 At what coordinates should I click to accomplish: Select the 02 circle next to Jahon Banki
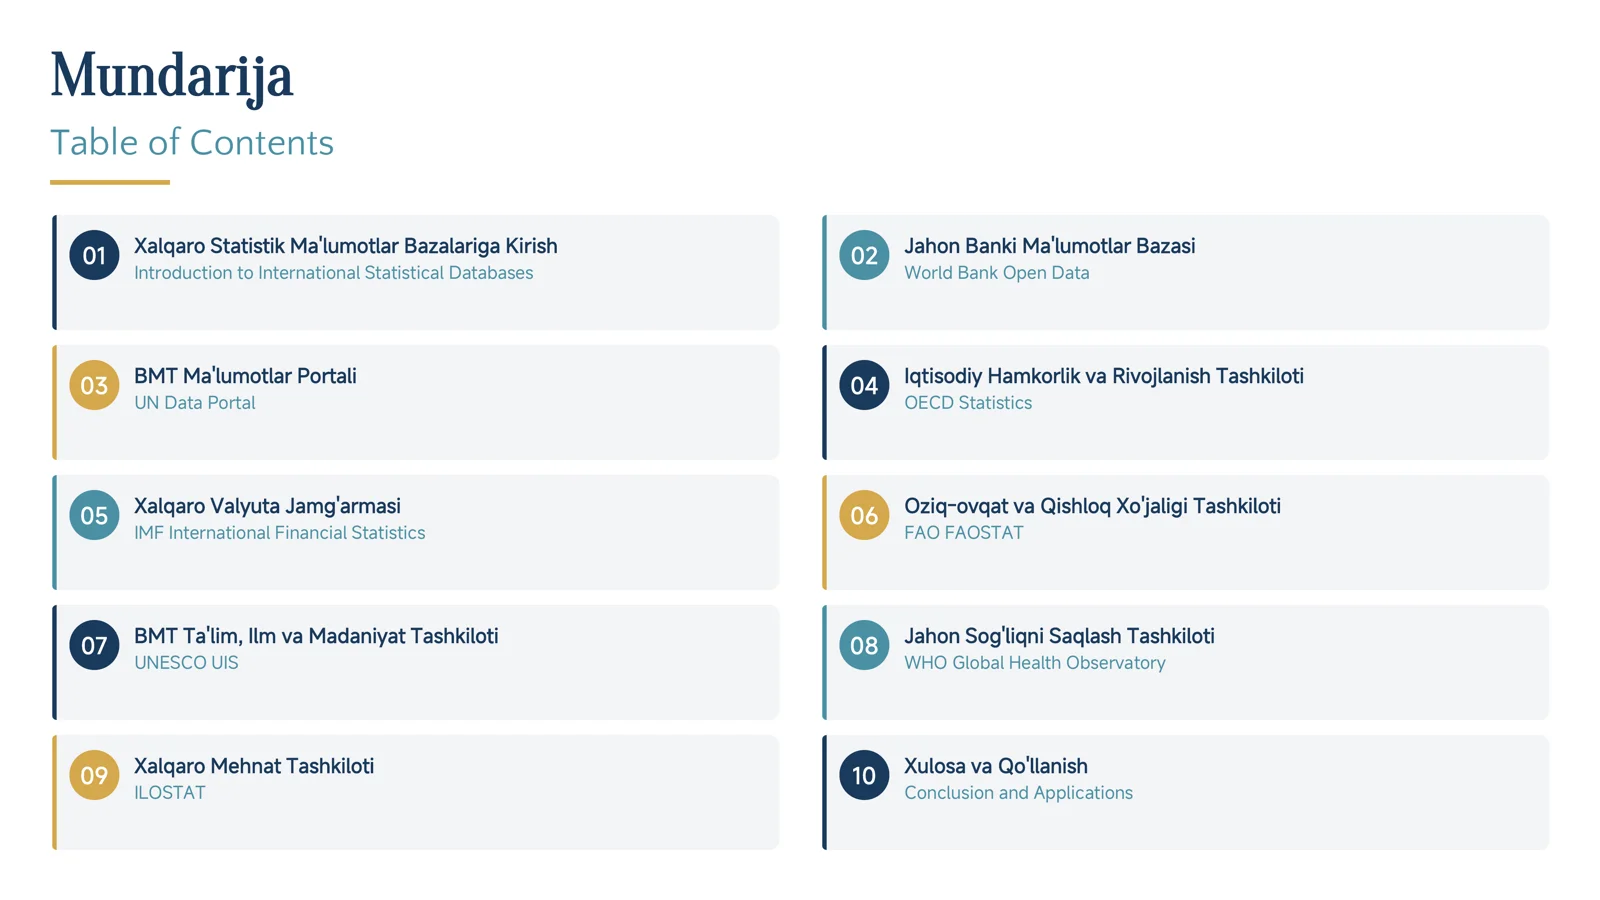coord(864,255)
